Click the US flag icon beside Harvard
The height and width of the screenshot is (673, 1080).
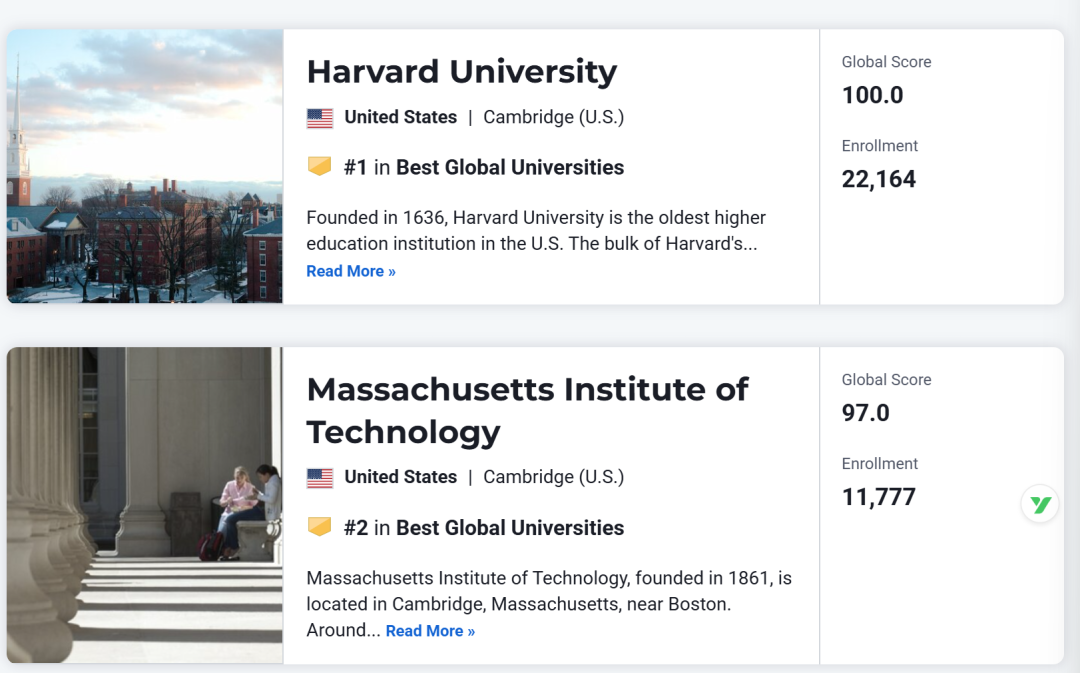[320, 118]
